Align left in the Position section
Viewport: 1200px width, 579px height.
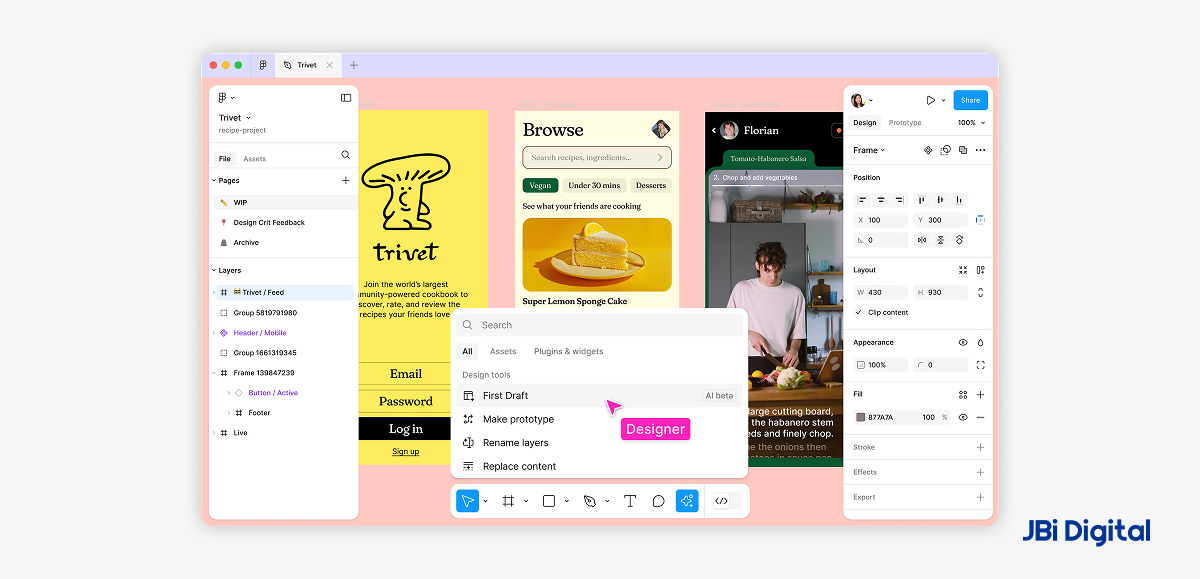(x=863, y=200)
